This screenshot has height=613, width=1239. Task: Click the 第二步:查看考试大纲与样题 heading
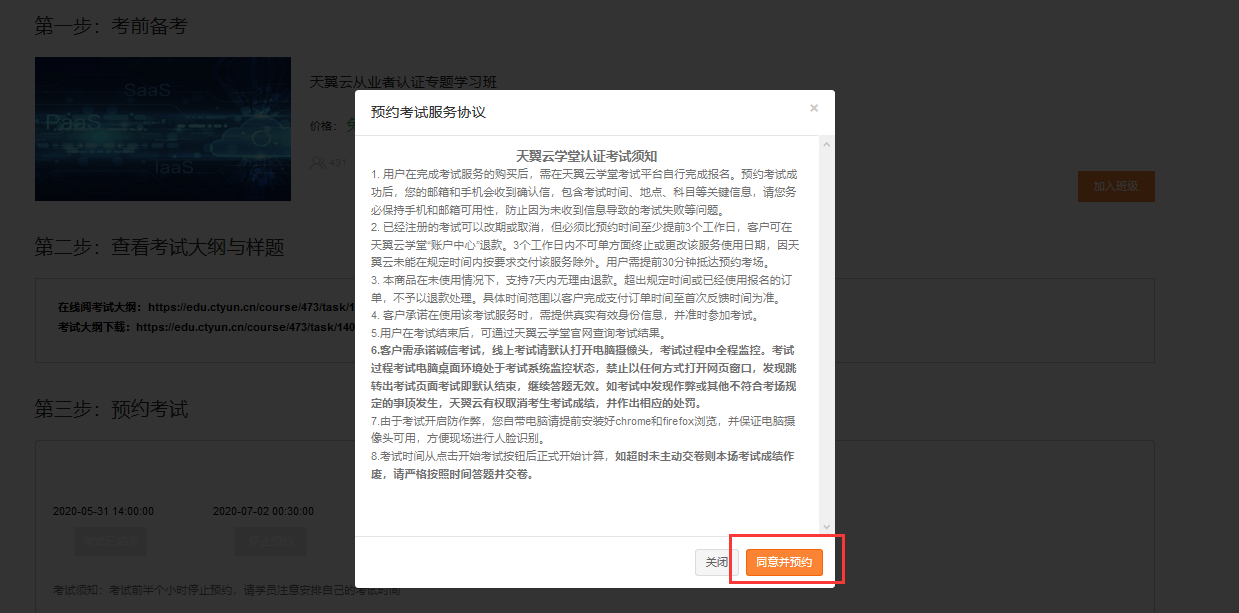coord(159,247)
